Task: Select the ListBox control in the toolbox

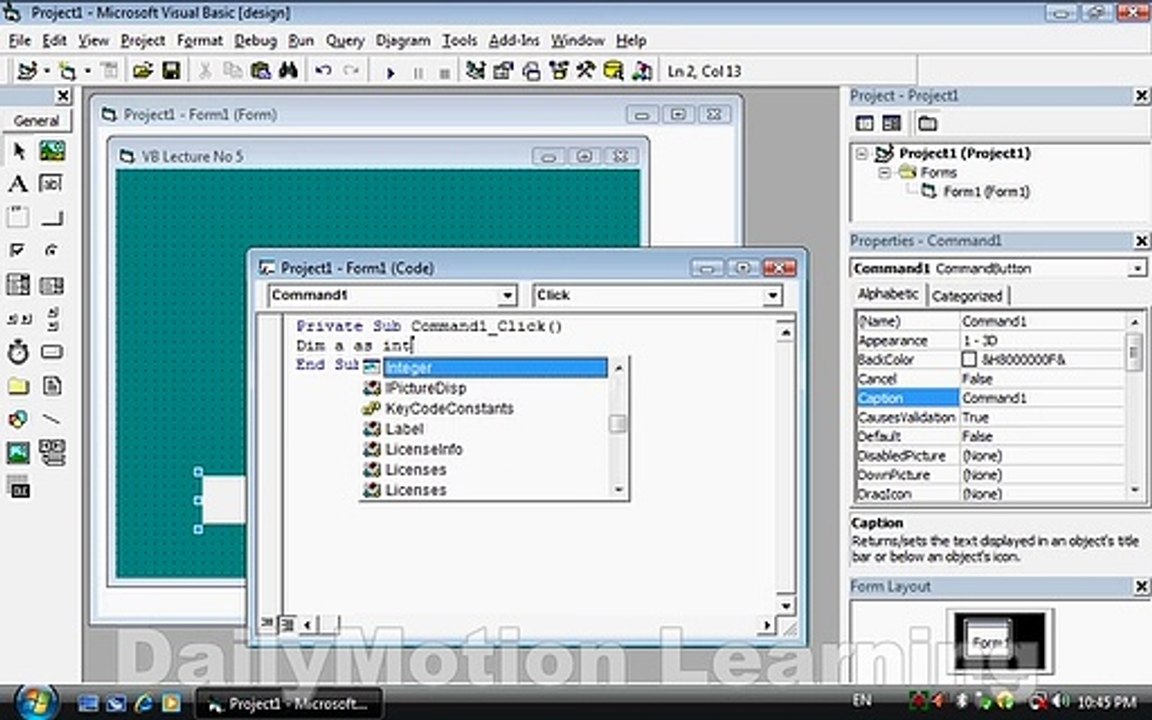Action: pos(51,285)
